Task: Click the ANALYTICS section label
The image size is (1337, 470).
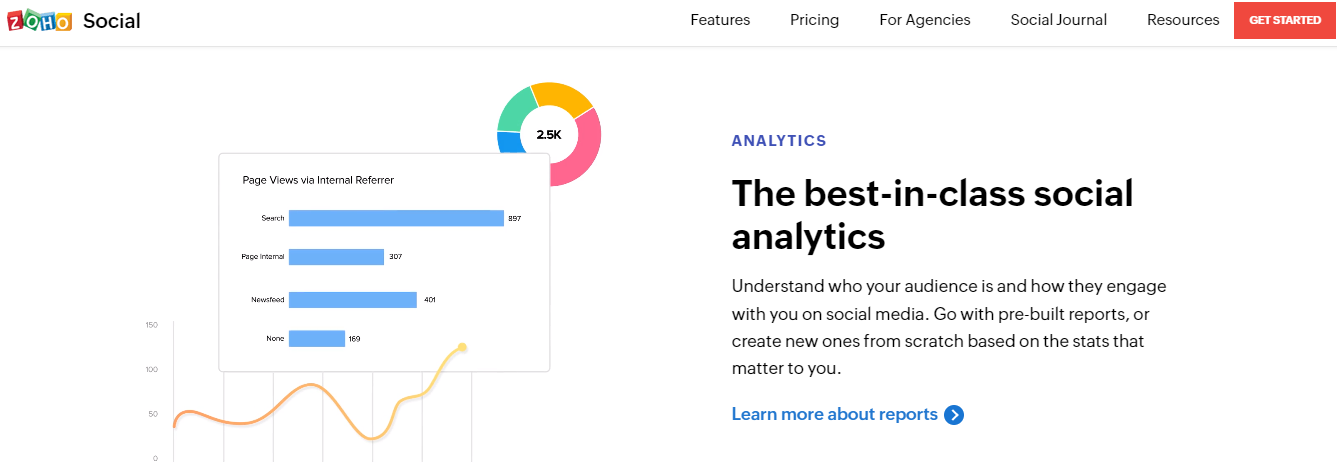Action: click(x=779, y=141)
